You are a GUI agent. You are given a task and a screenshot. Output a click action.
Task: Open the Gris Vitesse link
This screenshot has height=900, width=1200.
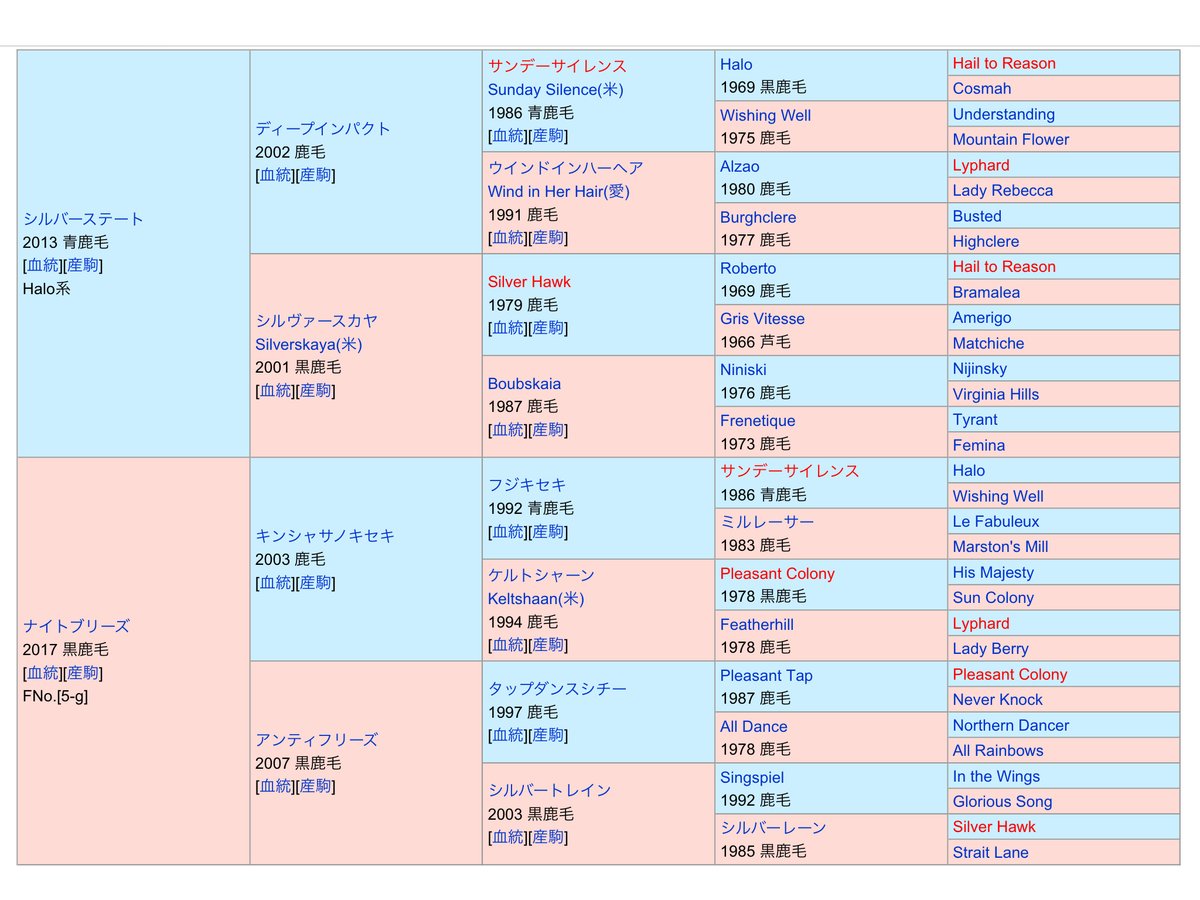[762, 319]
